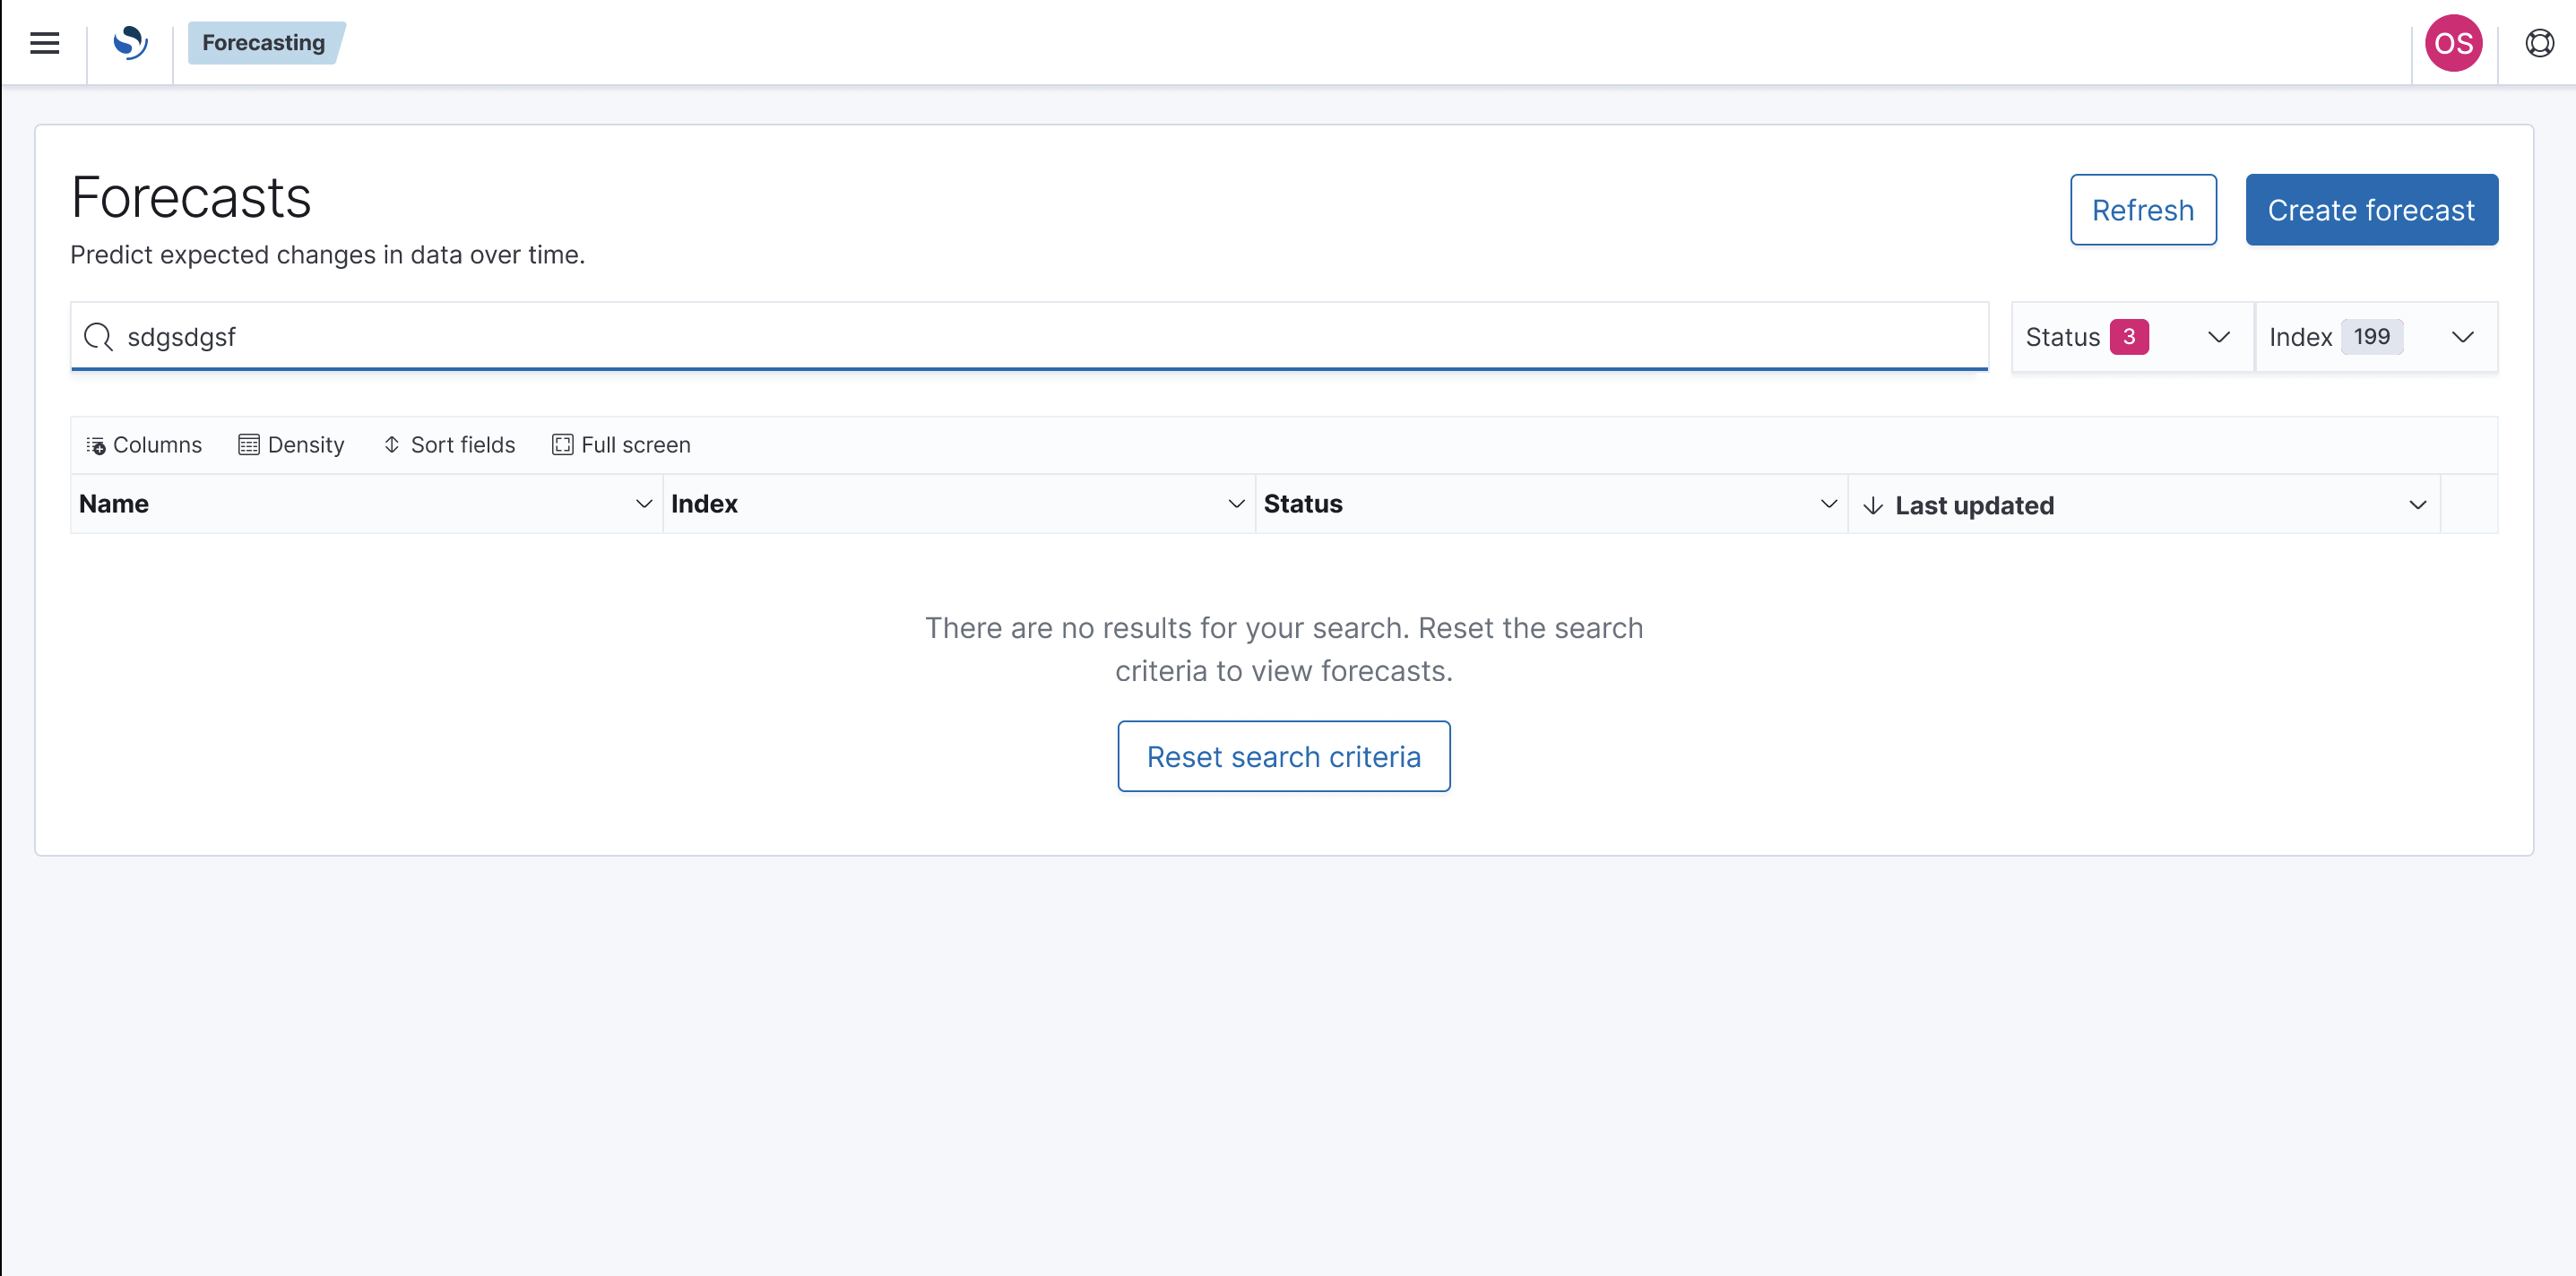Open the help icon in the header
Screen dimensions: 2576x1276
(2539, 42)
